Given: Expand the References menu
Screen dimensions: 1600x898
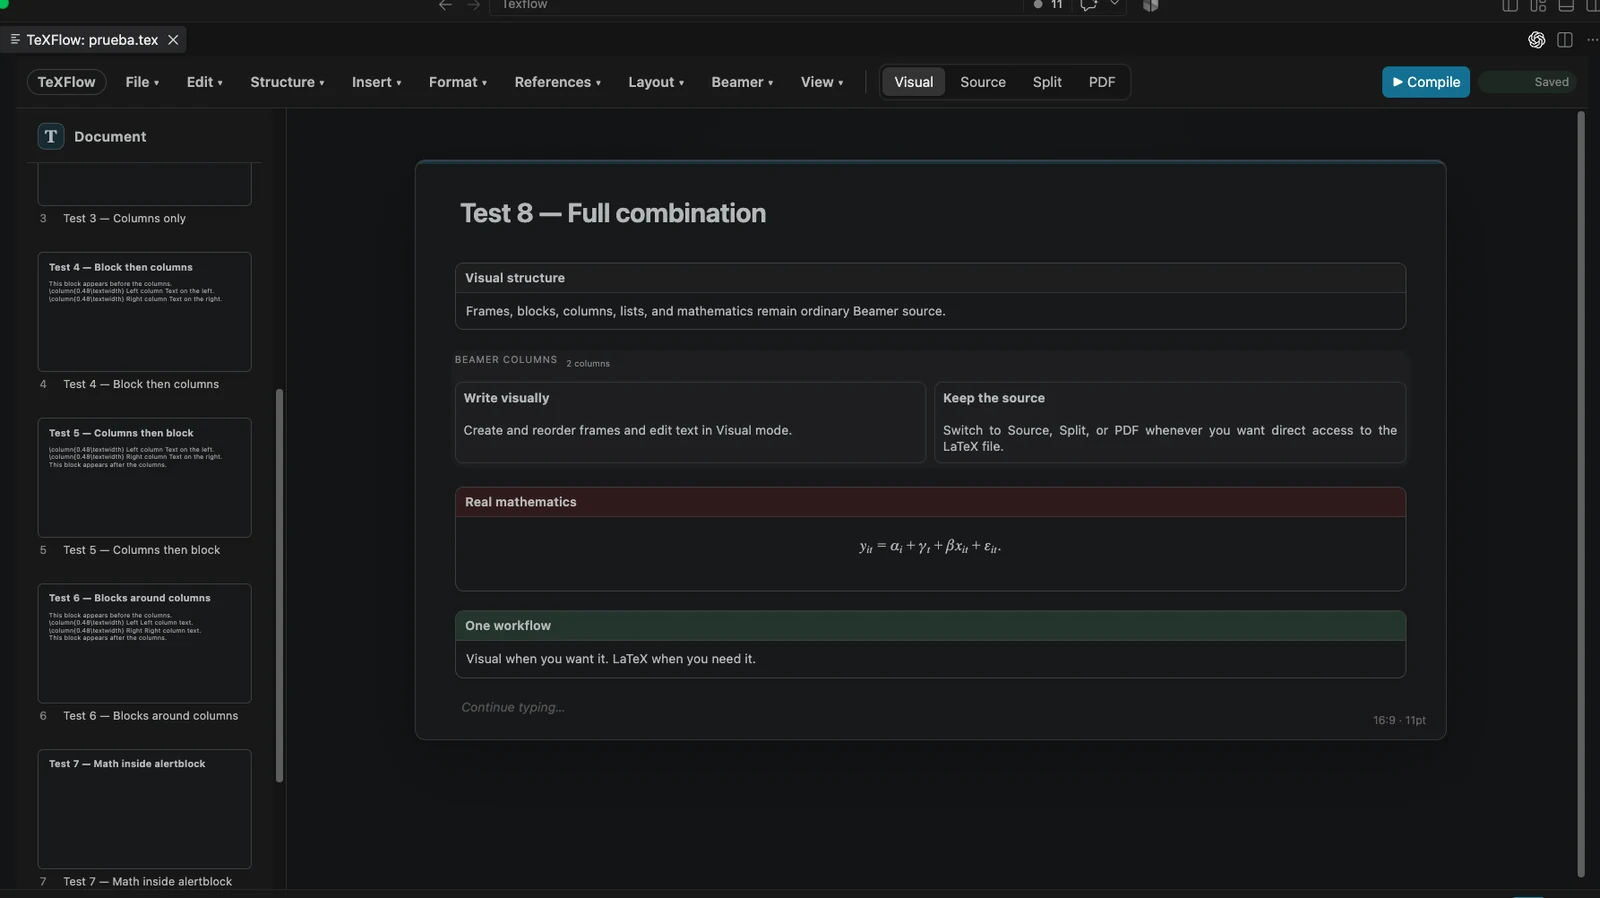Looking at the screenshot, I should pyautogui.click(x=558, y=82).
